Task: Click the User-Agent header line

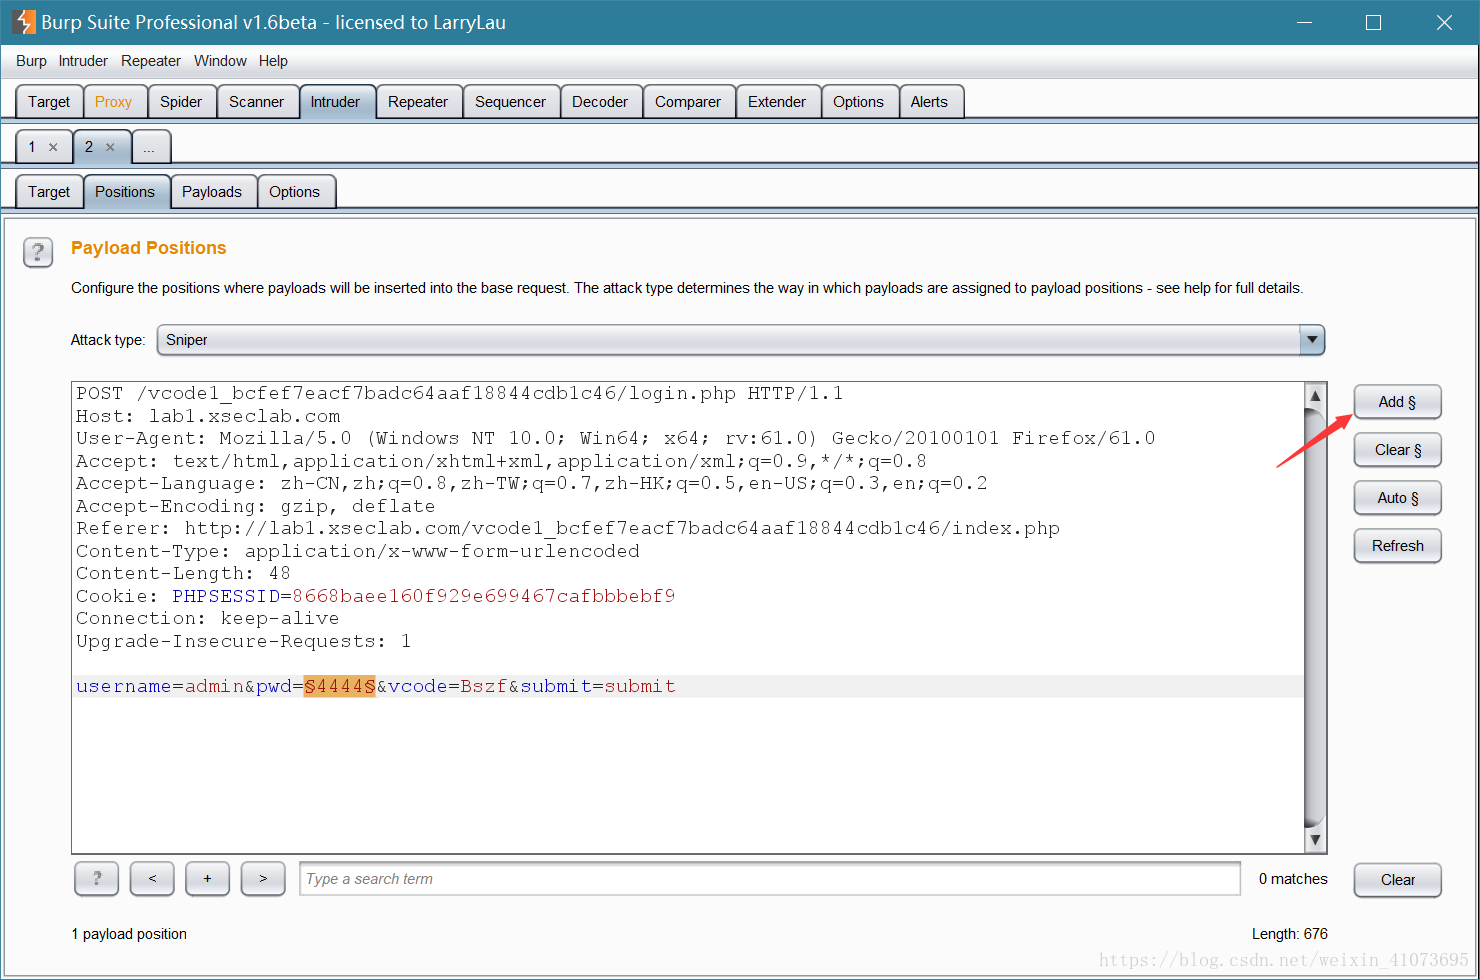Action: pyautogui.click(x=616, y=438)
